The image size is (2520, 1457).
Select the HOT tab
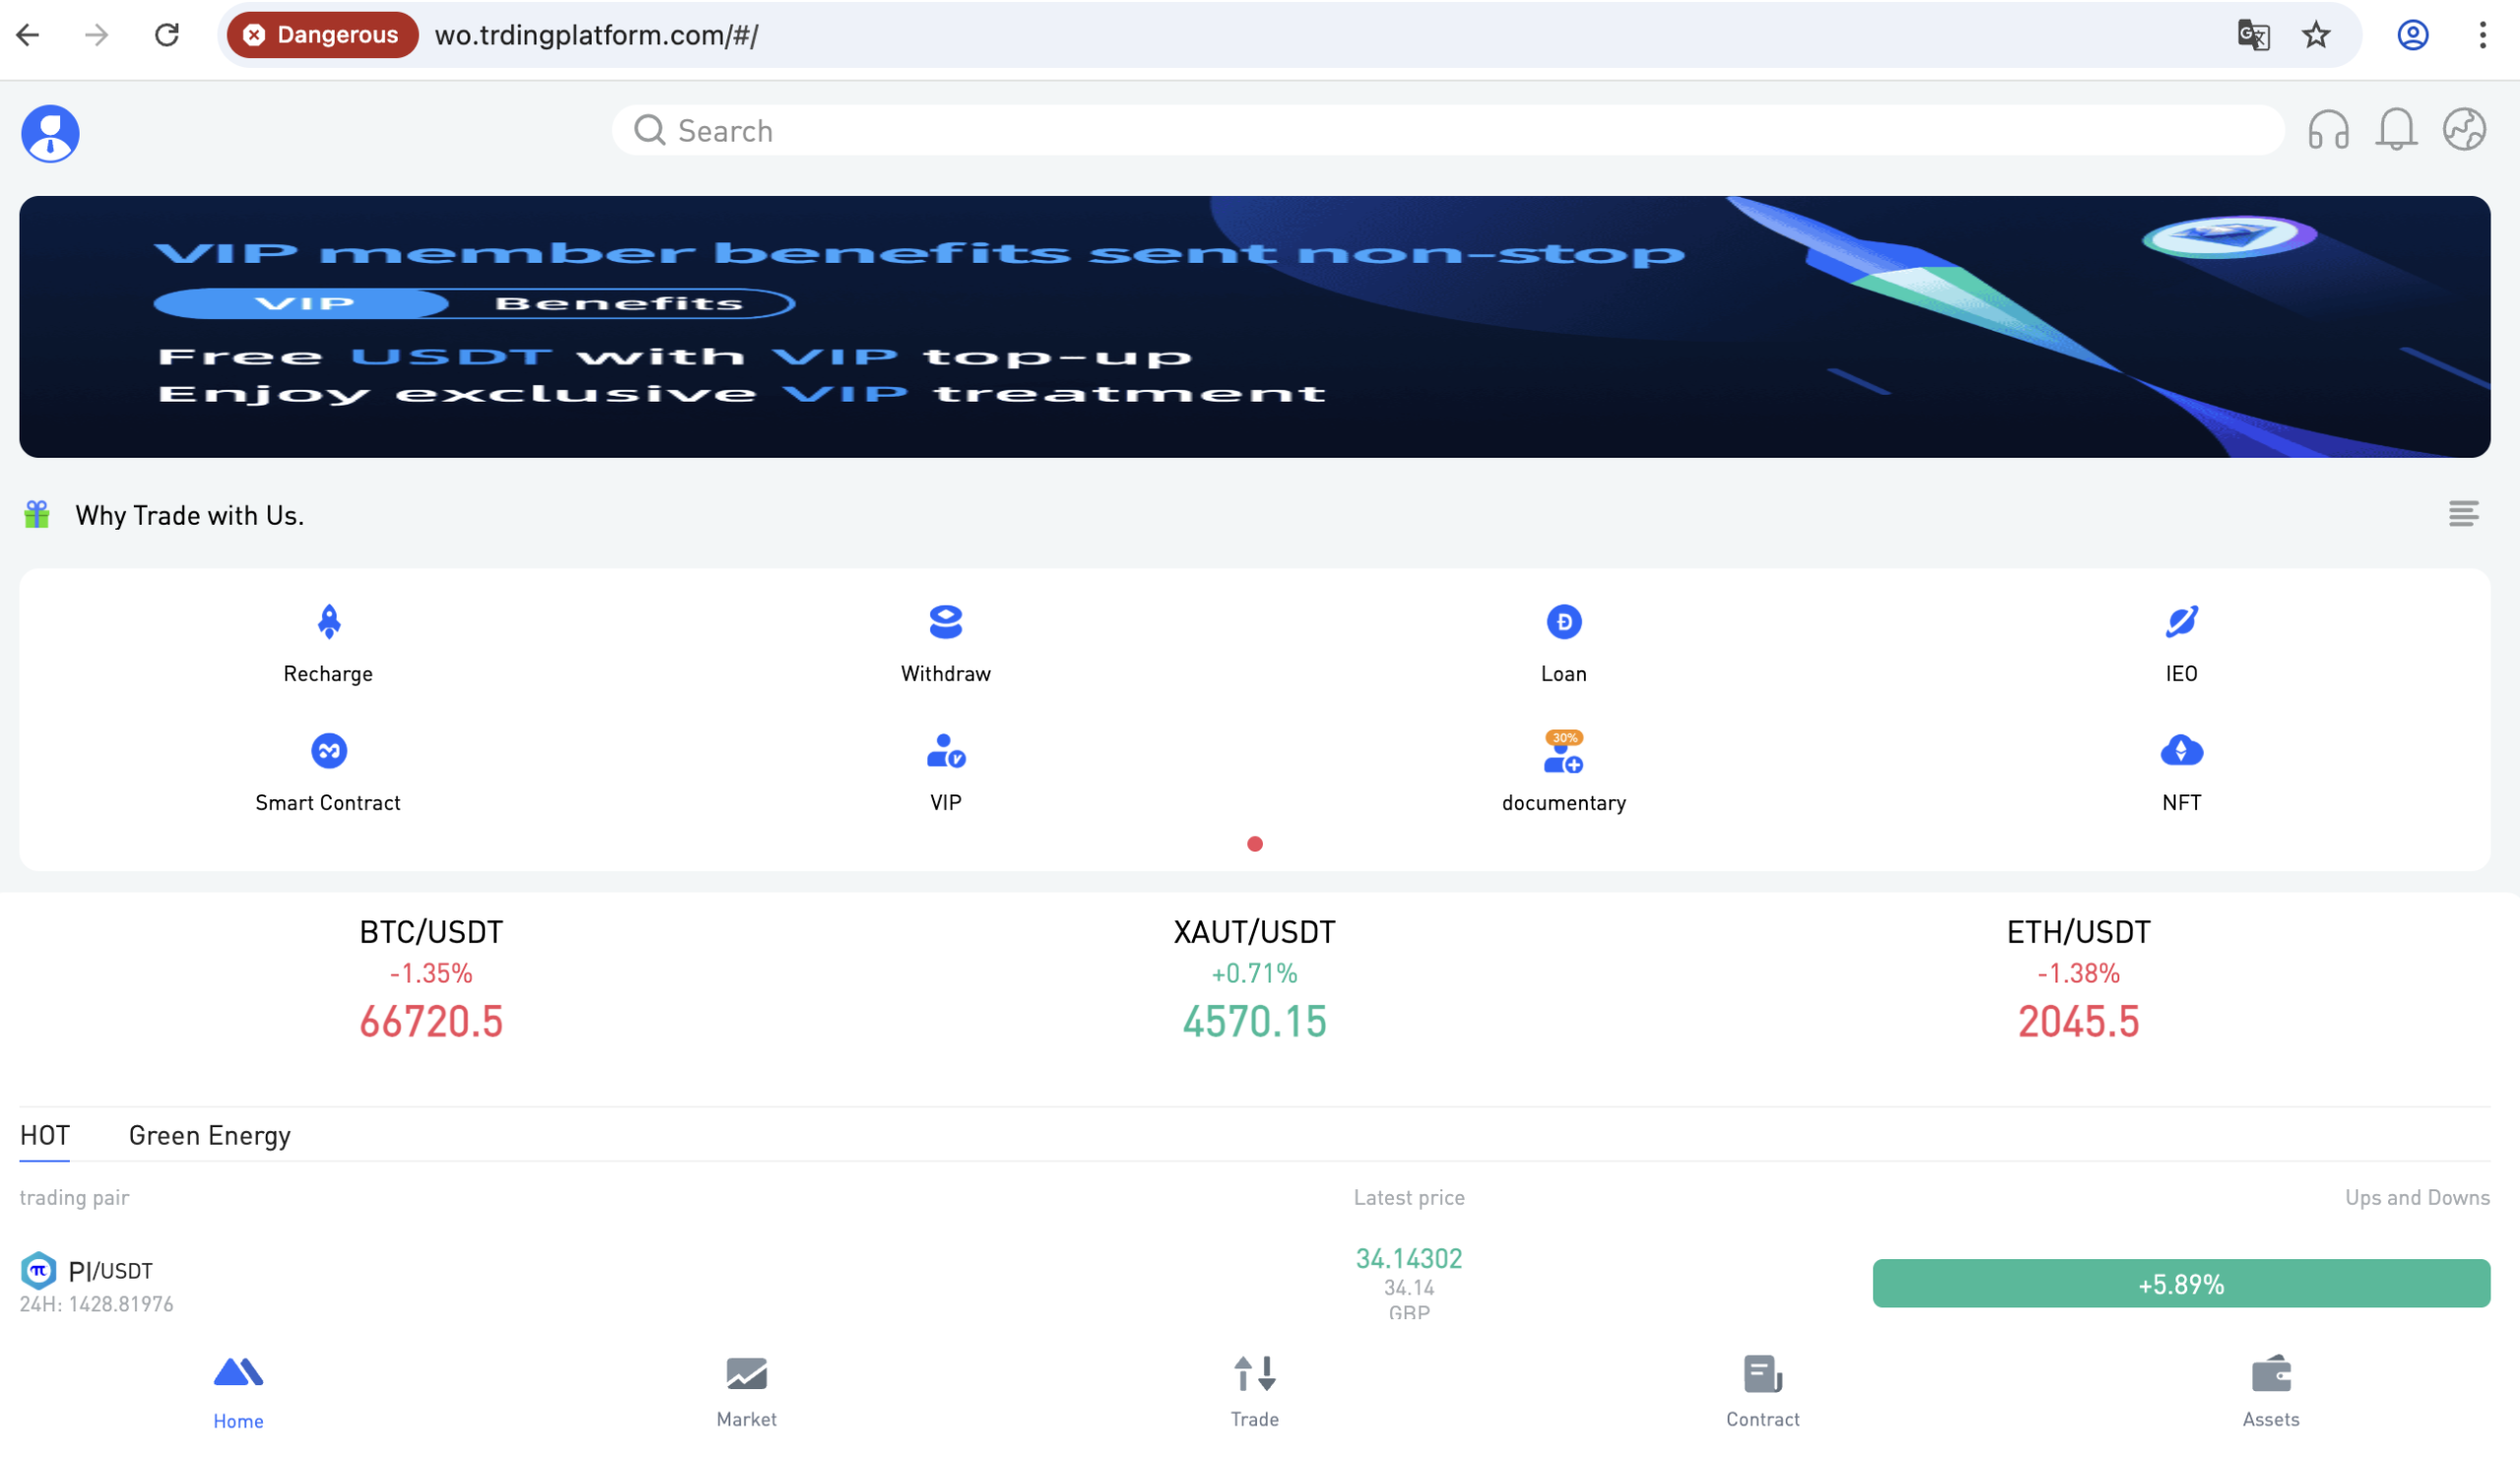pyautogui.click(x=44, y=1135)
